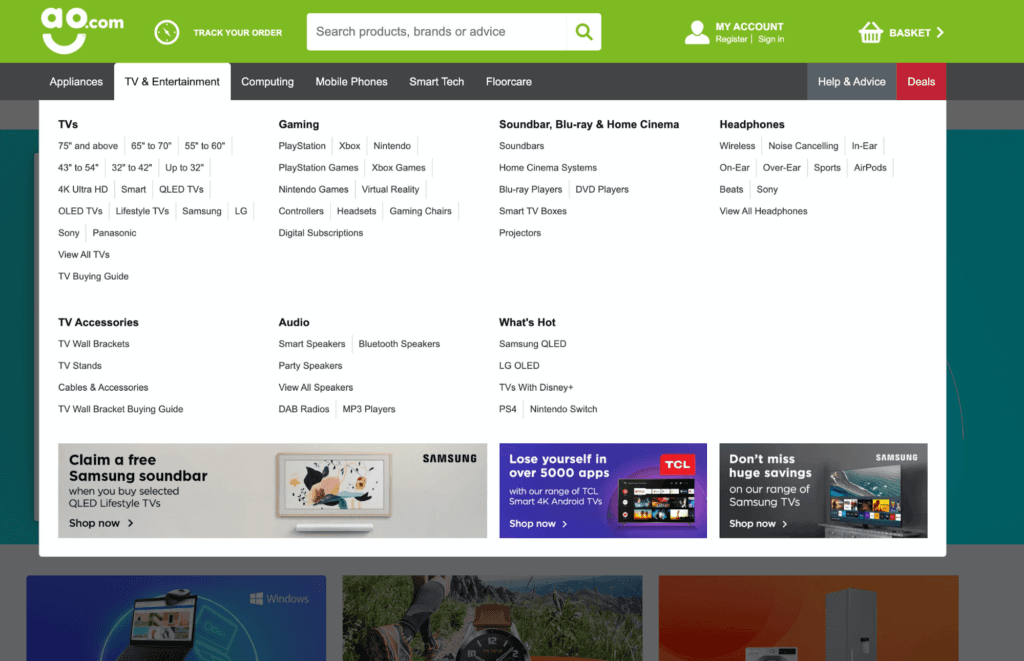This screenshot has height=661, width=1024.
Task: Focus the product search field
Action: click(437, 31)
